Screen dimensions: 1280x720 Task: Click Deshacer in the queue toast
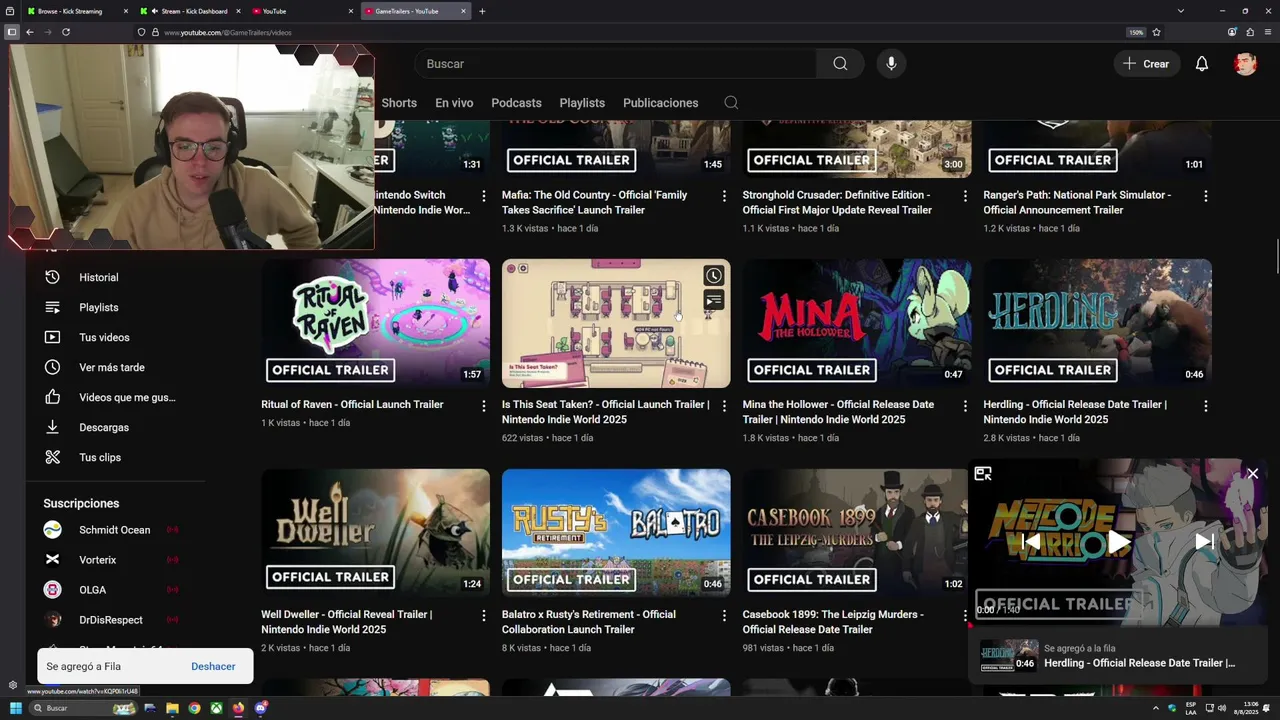point(213,666)
